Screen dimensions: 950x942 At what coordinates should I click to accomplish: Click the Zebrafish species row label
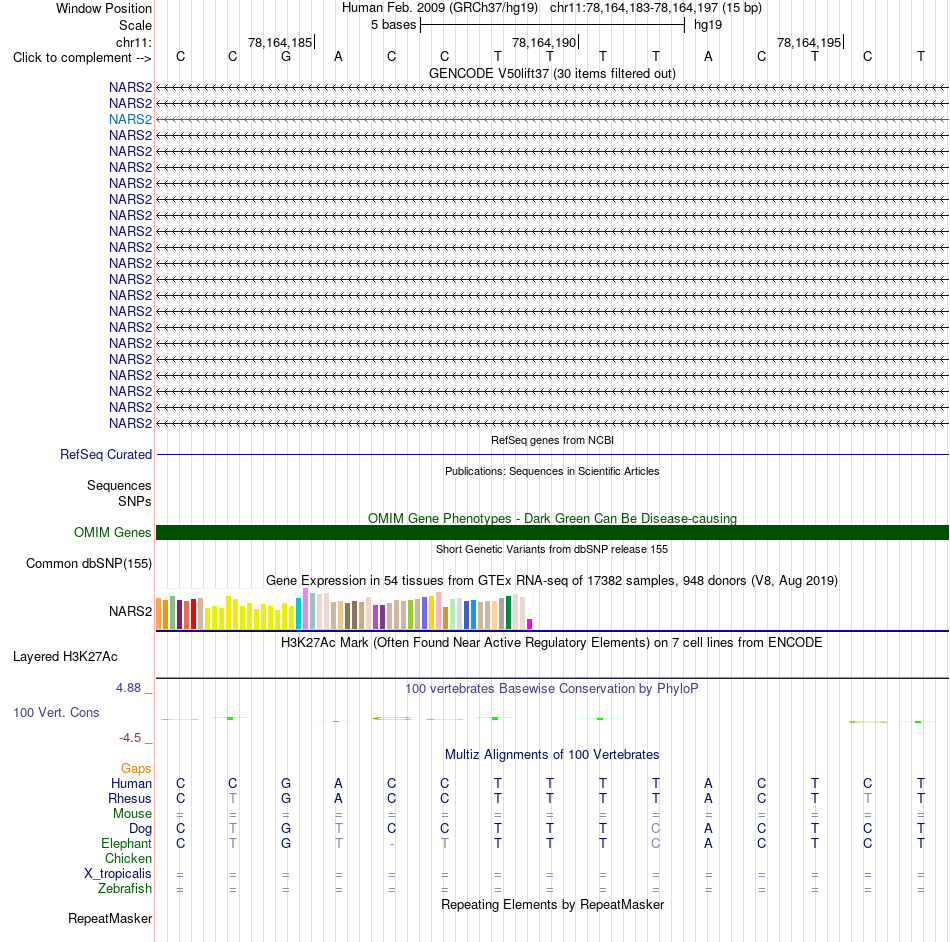pyautogui.click(x=125, y=889)
